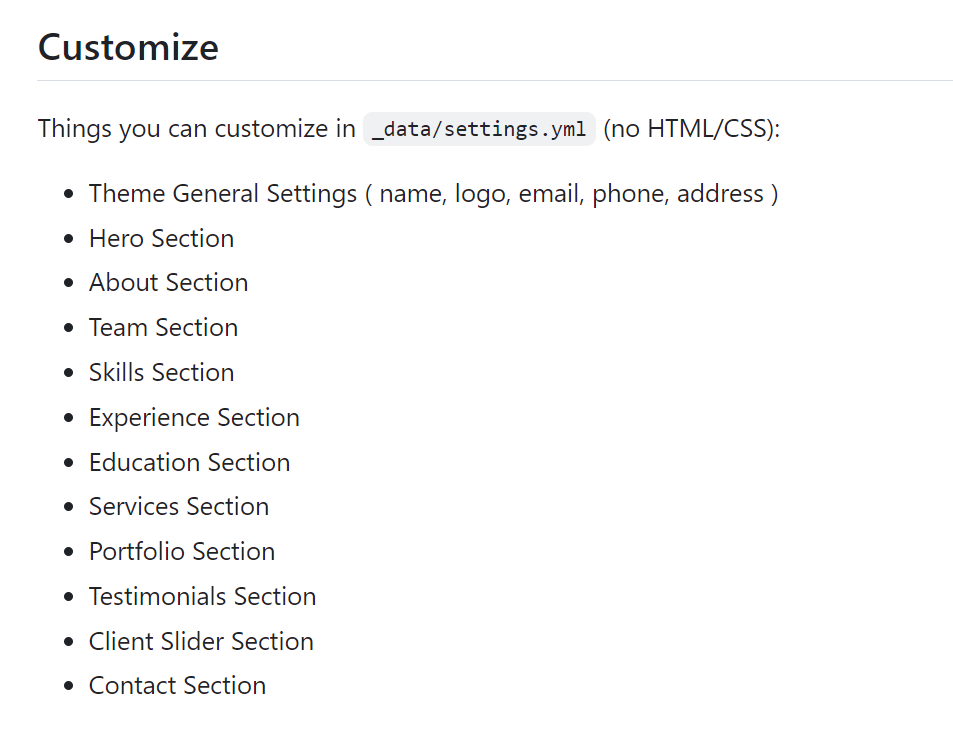This screenshot has height=731, width=953.
Task: Click the "Things you can customize in" text
Action: coord(196,129)
